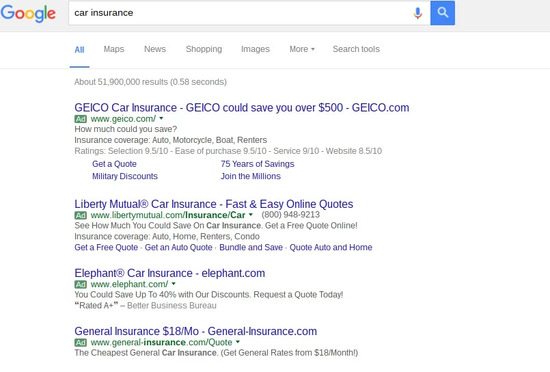Click The Cheapest General Car Insurance text

(216, 353)
